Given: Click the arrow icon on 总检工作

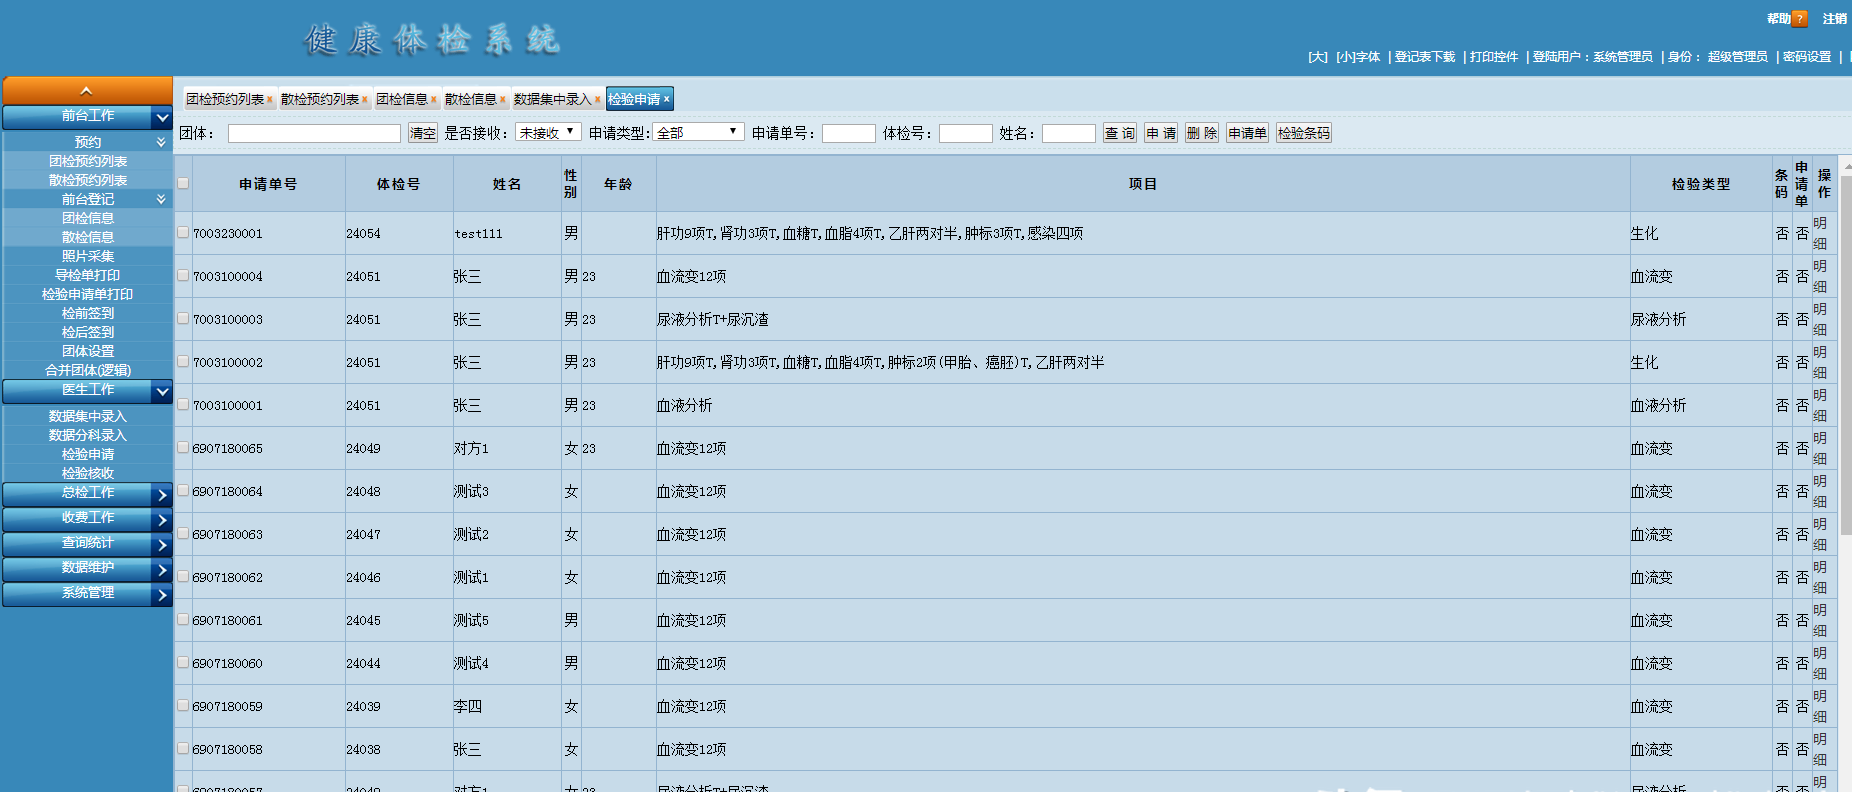Looking at the screenshot, I should (162, 495).
